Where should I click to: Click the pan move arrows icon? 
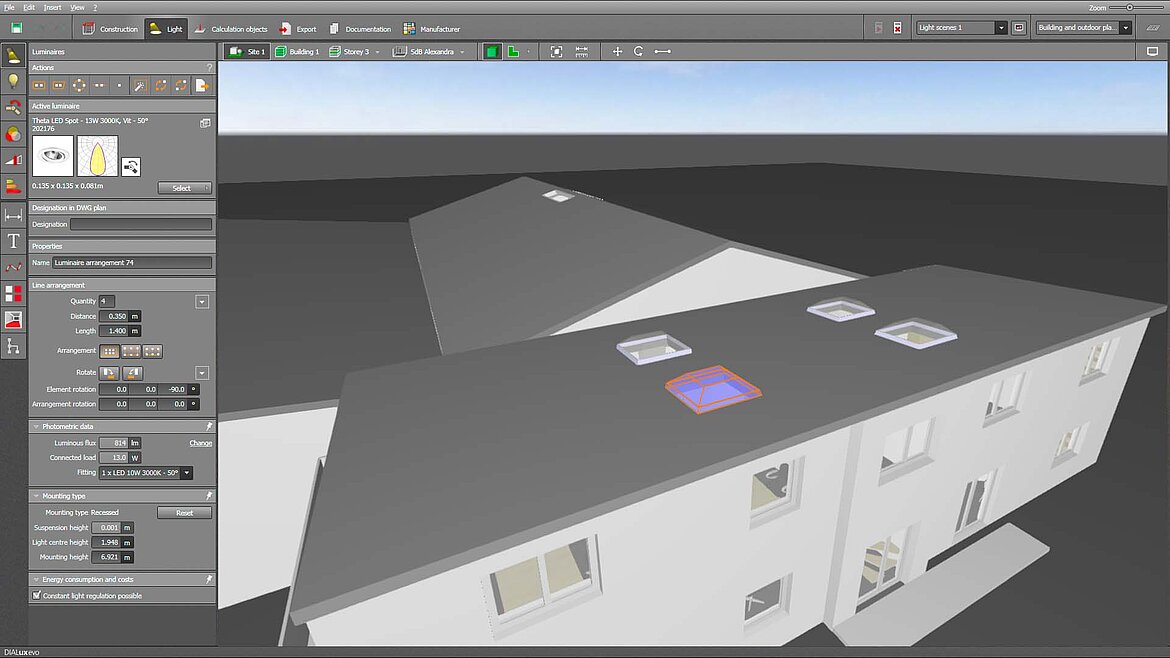point(617,51)
